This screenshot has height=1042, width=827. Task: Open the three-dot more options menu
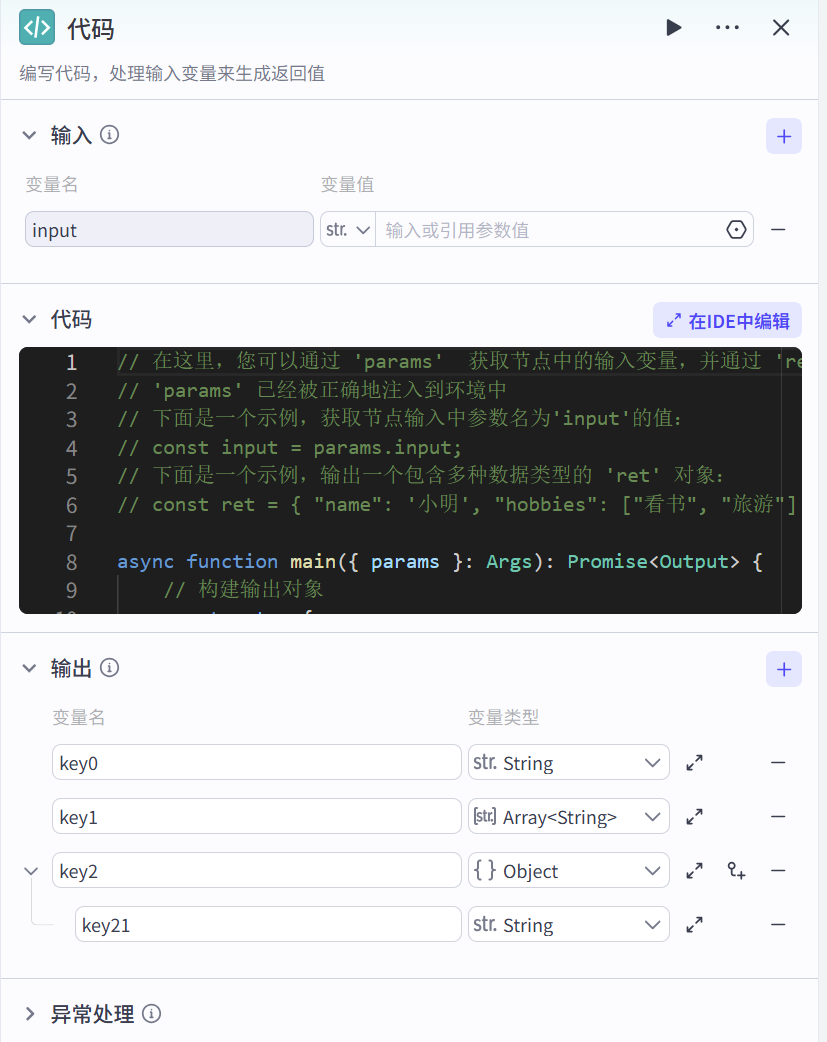pos(727,28)
